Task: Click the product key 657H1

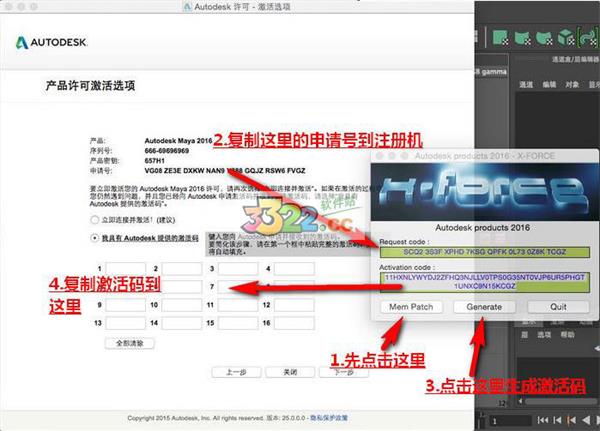Action: point(155,161)
